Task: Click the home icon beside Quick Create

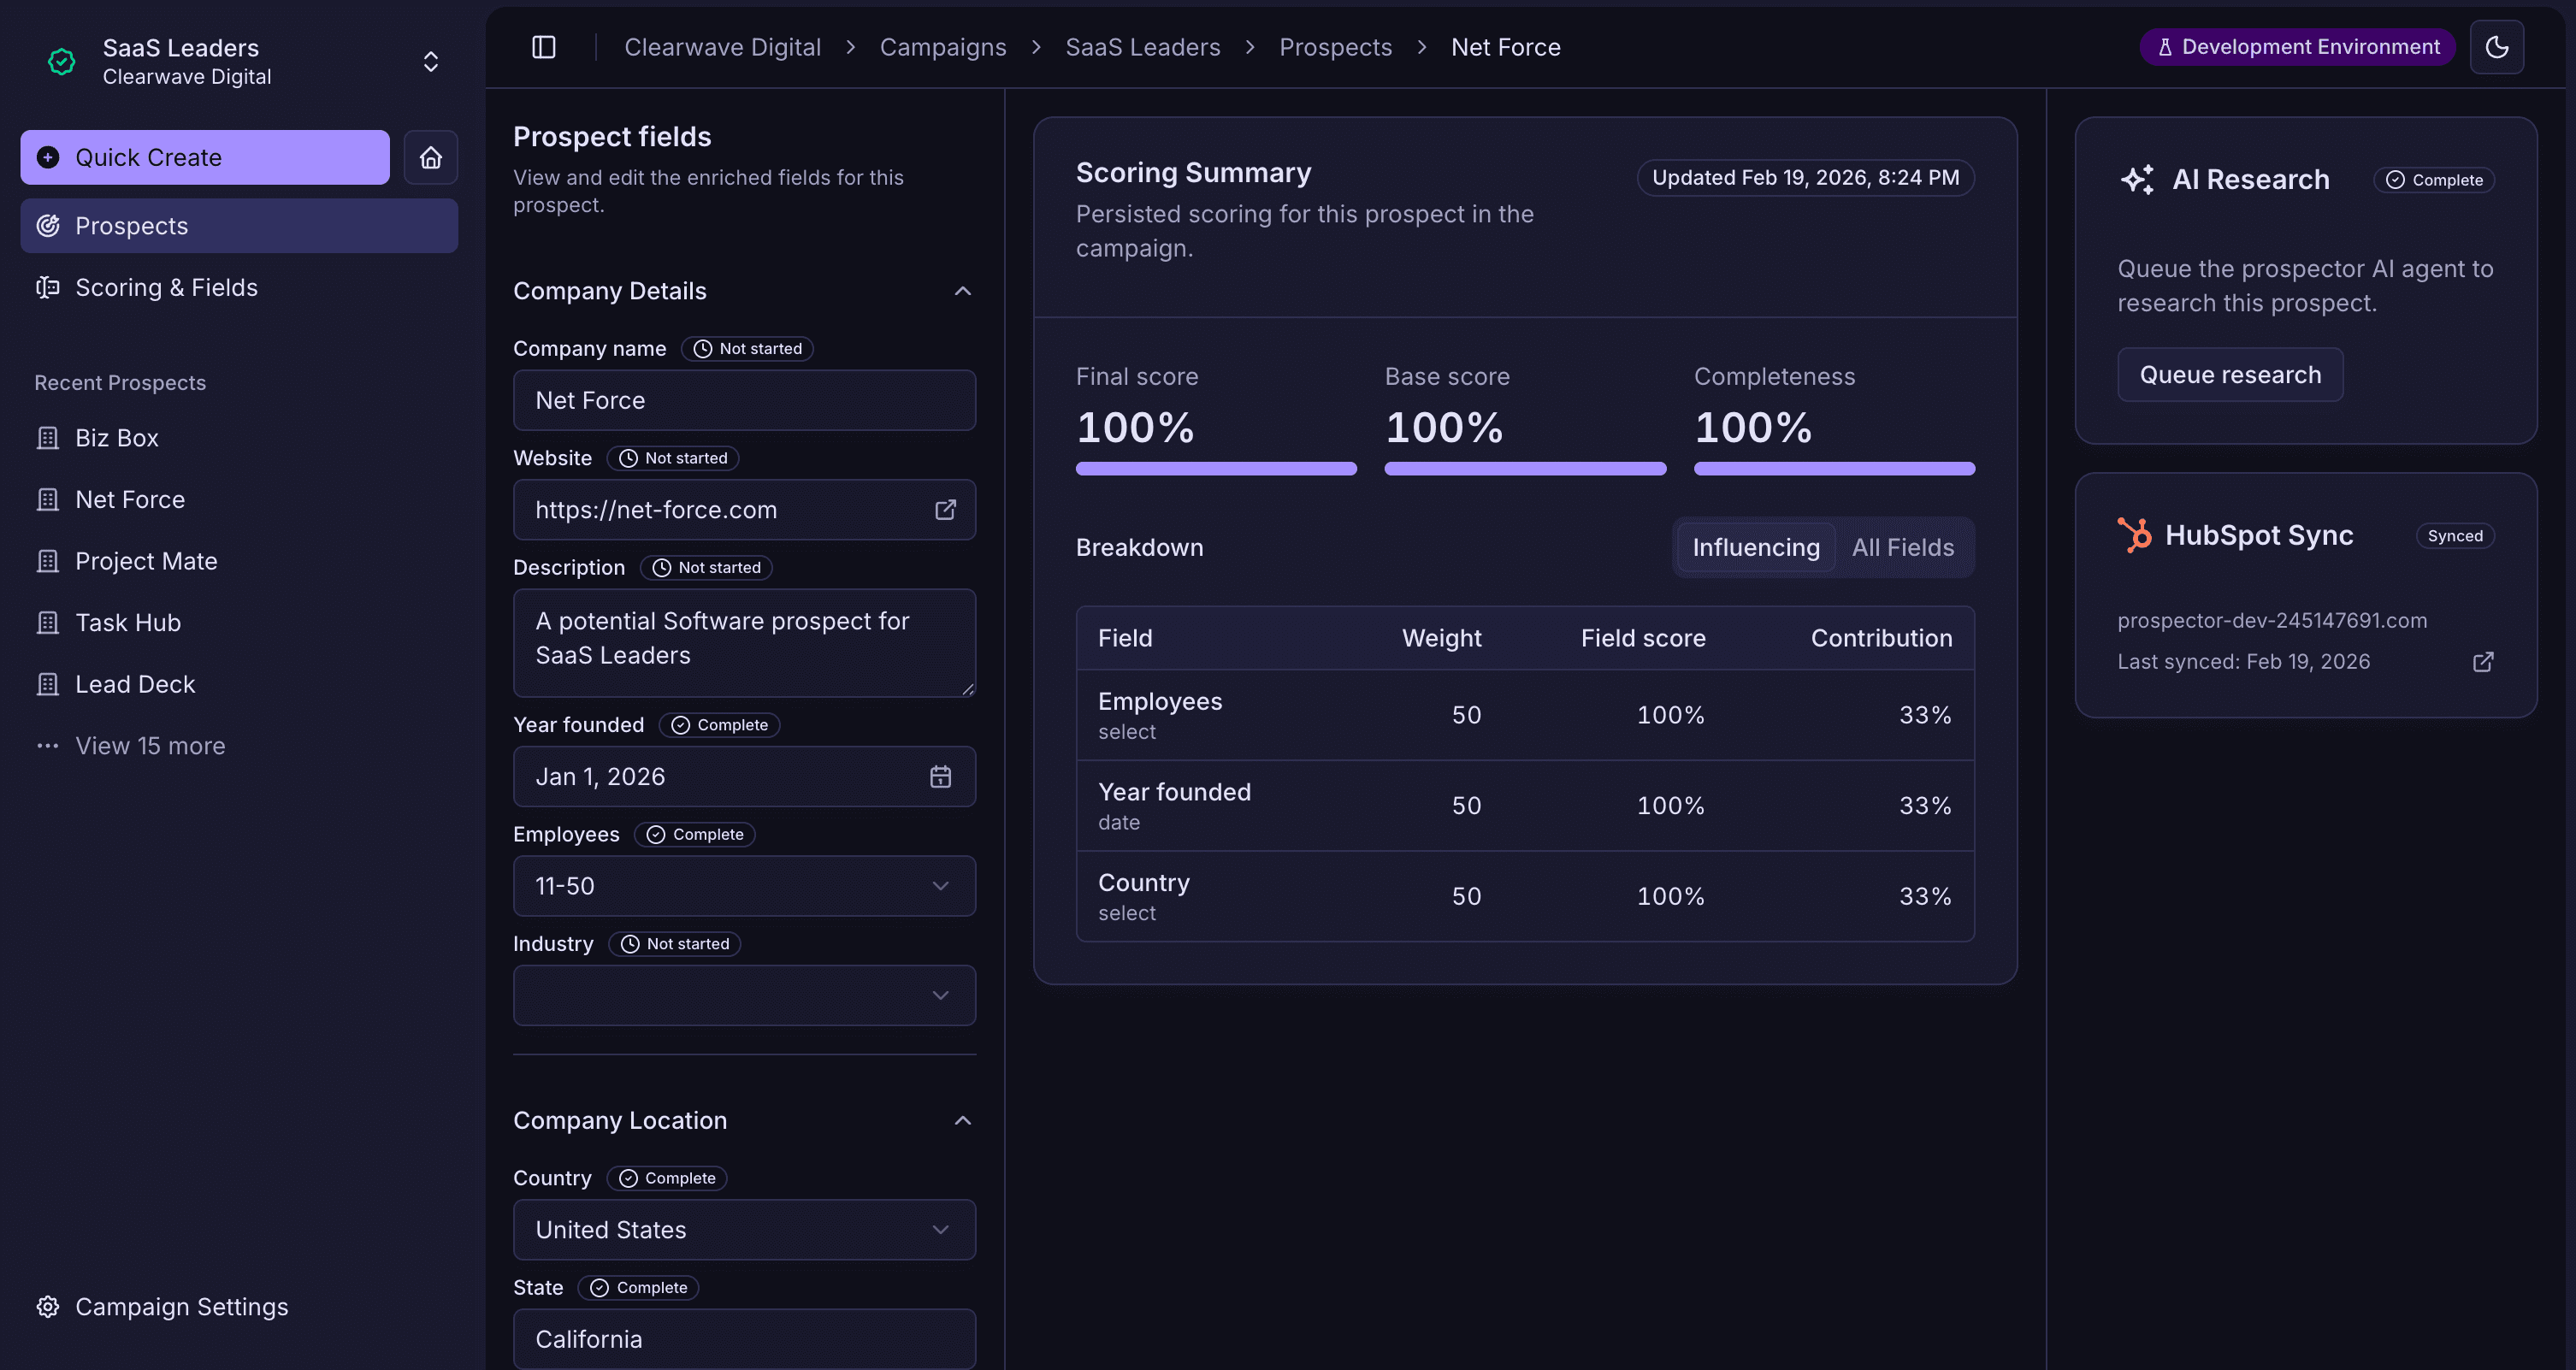Action: point(431,157)
